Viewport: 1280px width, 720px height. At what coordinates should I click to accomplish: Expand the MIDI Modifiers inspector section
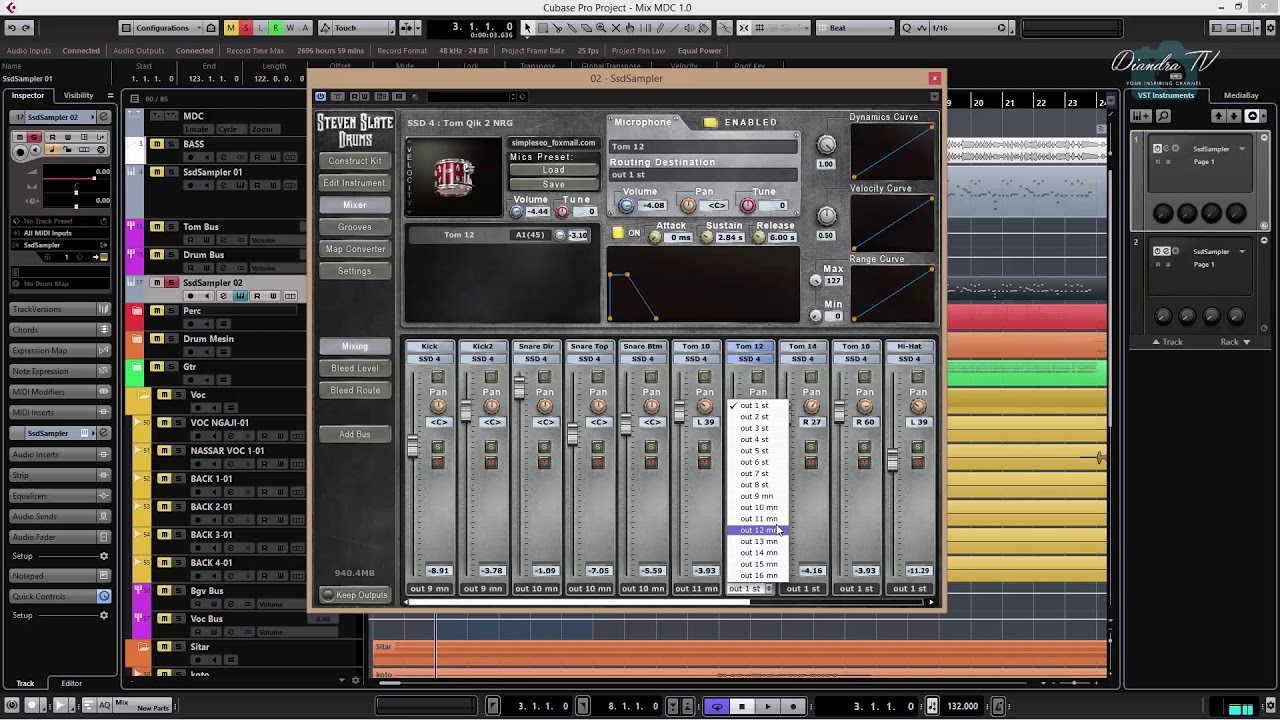58,392
